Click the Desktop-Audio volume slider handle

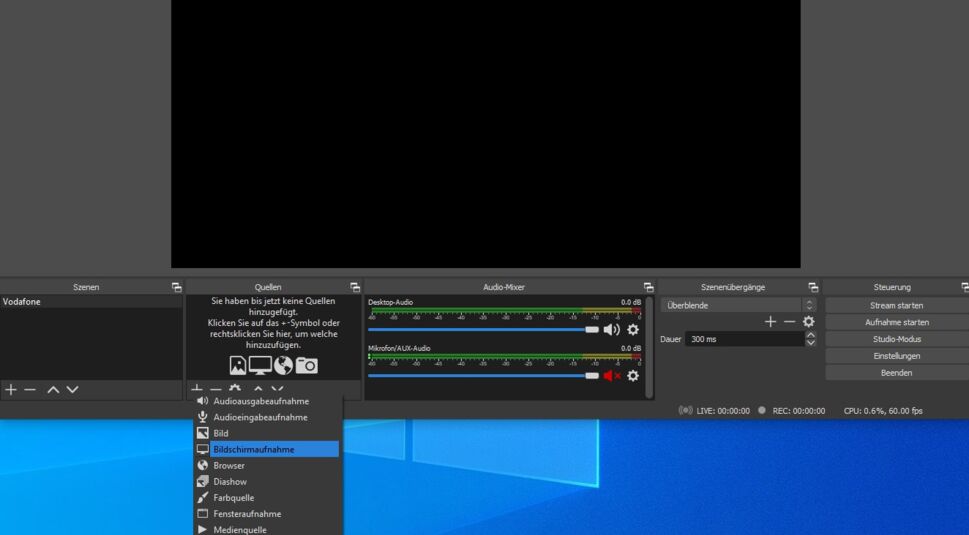[592, 329]
